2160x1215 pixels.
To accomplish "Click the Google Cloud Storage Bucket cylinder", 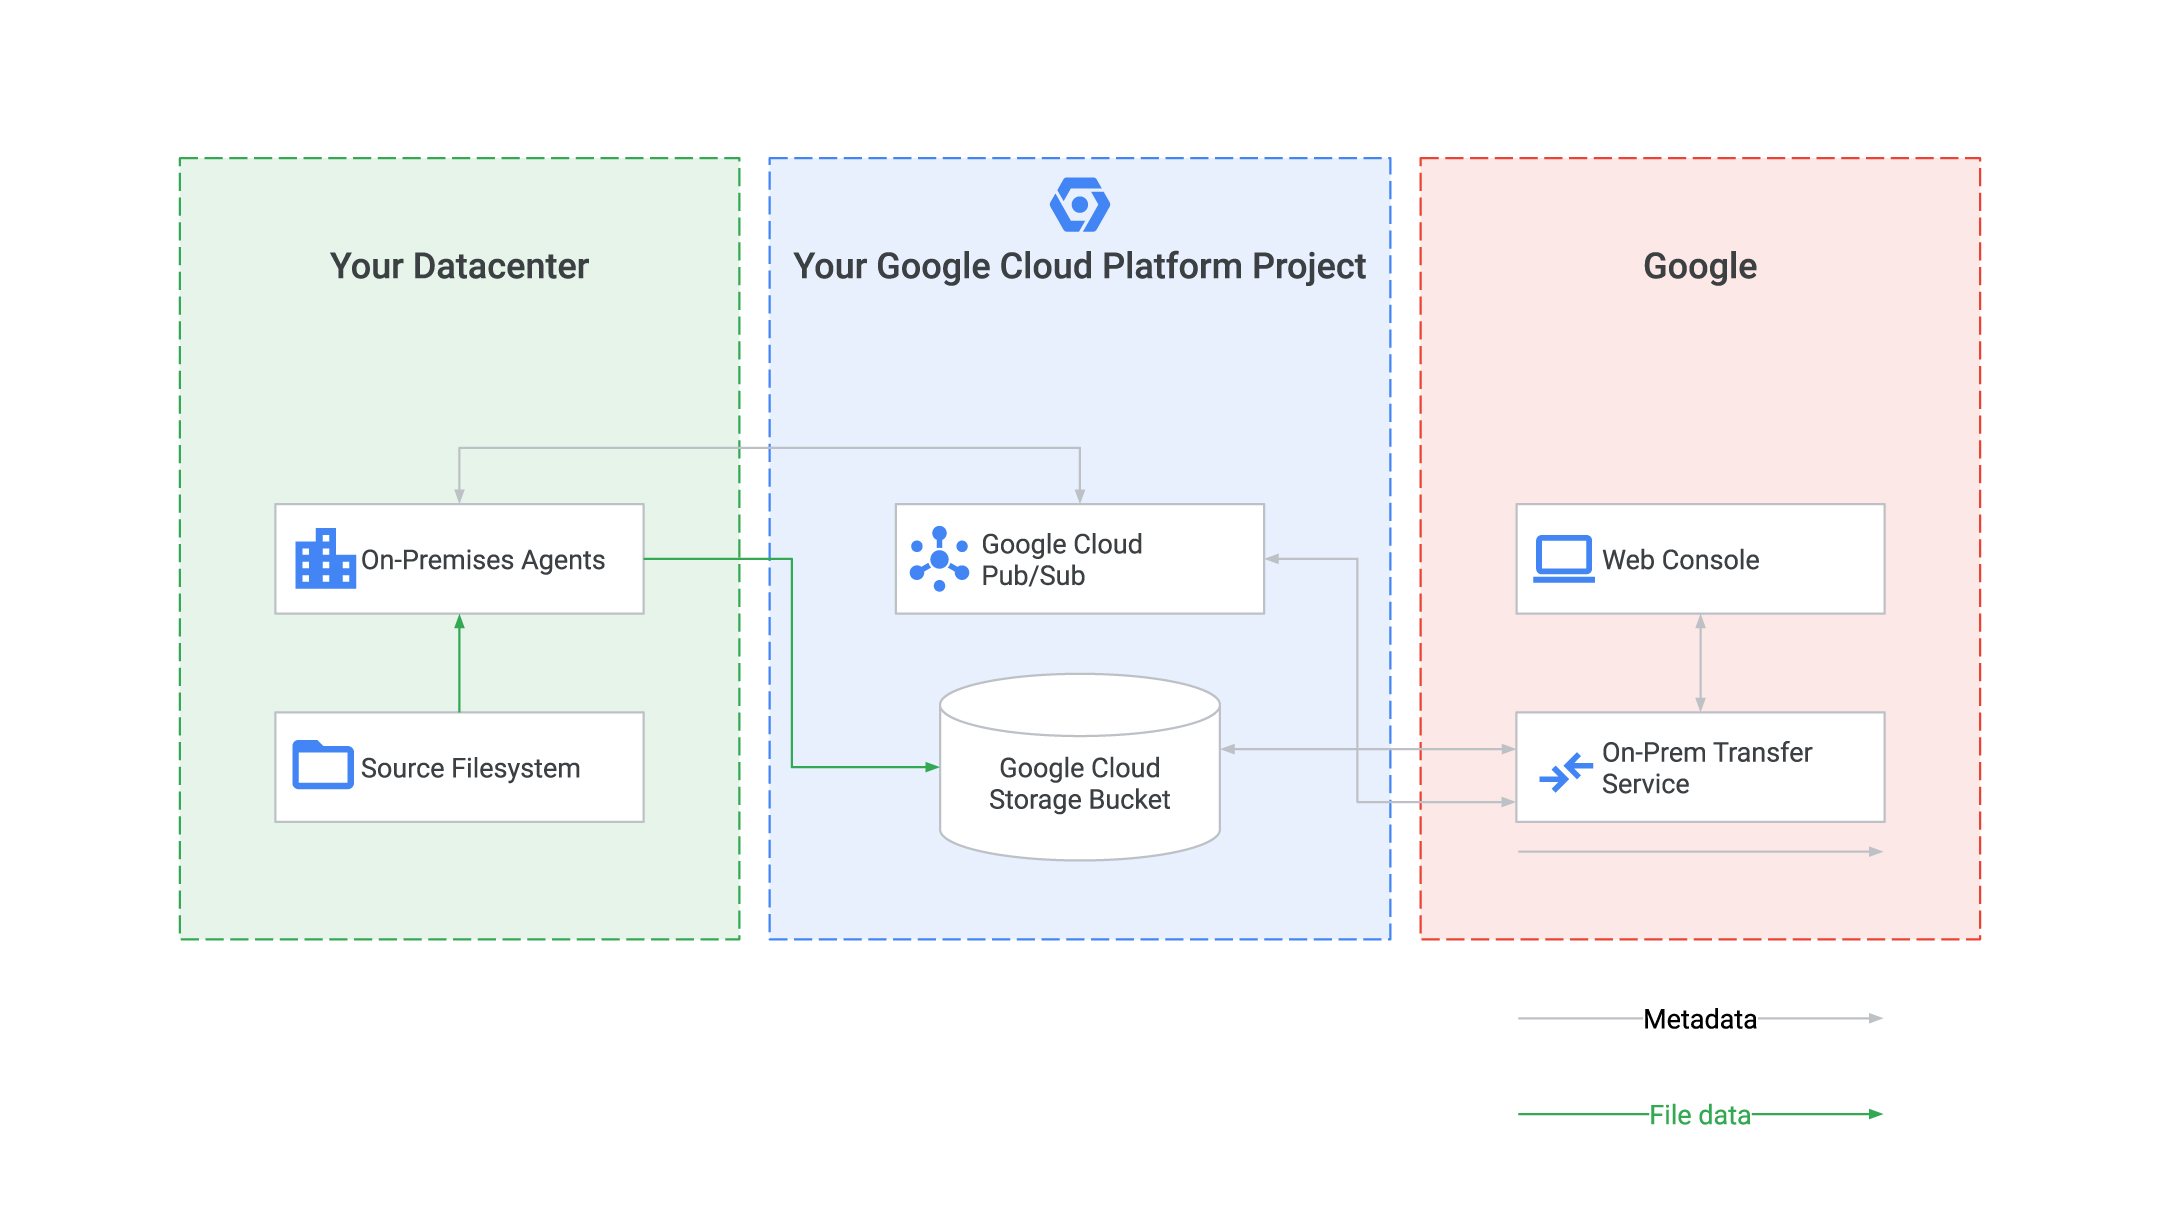I will (1080, 767).
